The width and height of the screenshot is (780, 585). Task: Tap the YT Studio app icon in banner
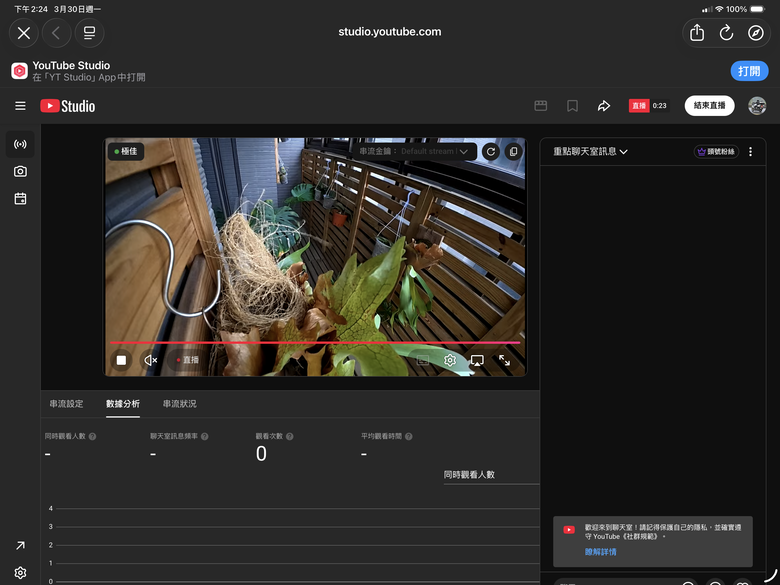[19, 71]
